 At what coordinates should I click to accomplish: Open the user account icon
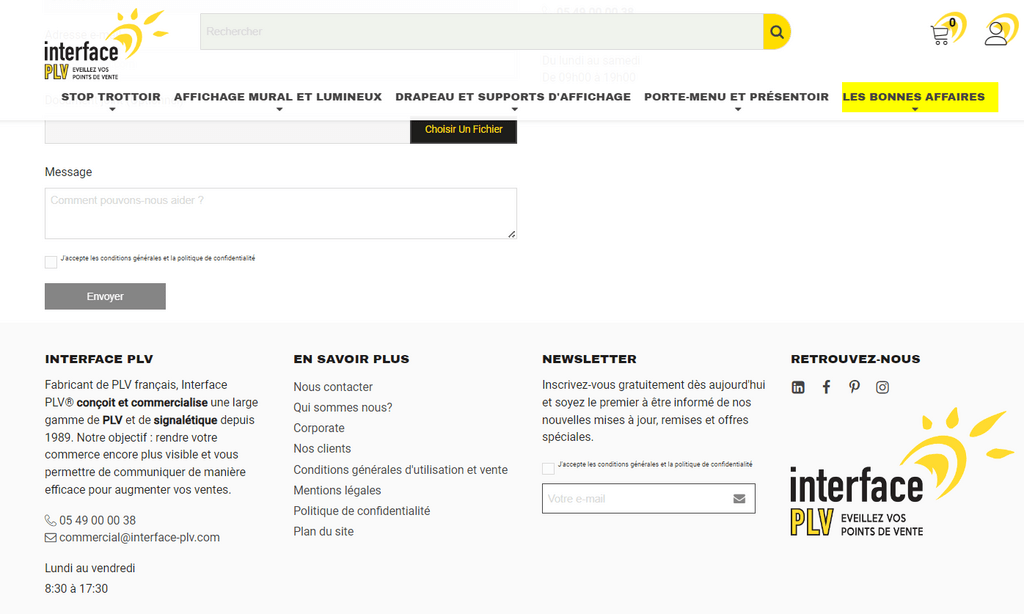(996, 34)
